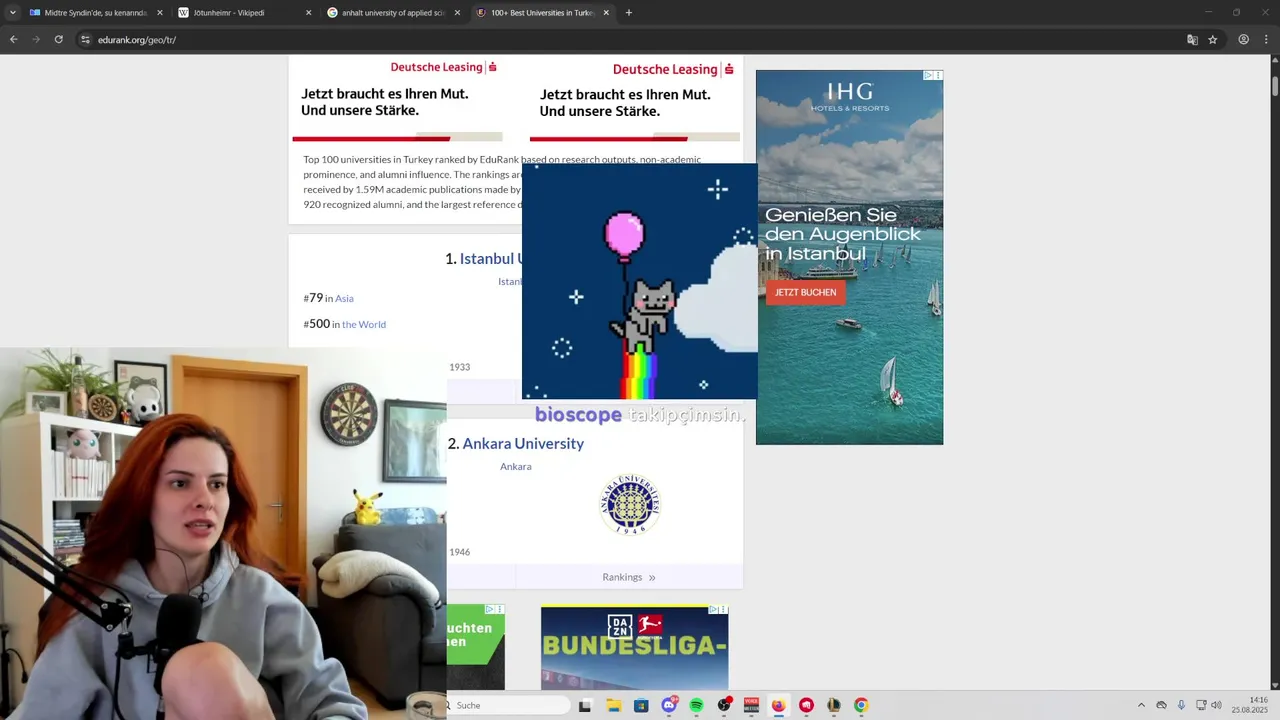
Task: Show hidden system tray icons chevron
Action: [1141, 705]
